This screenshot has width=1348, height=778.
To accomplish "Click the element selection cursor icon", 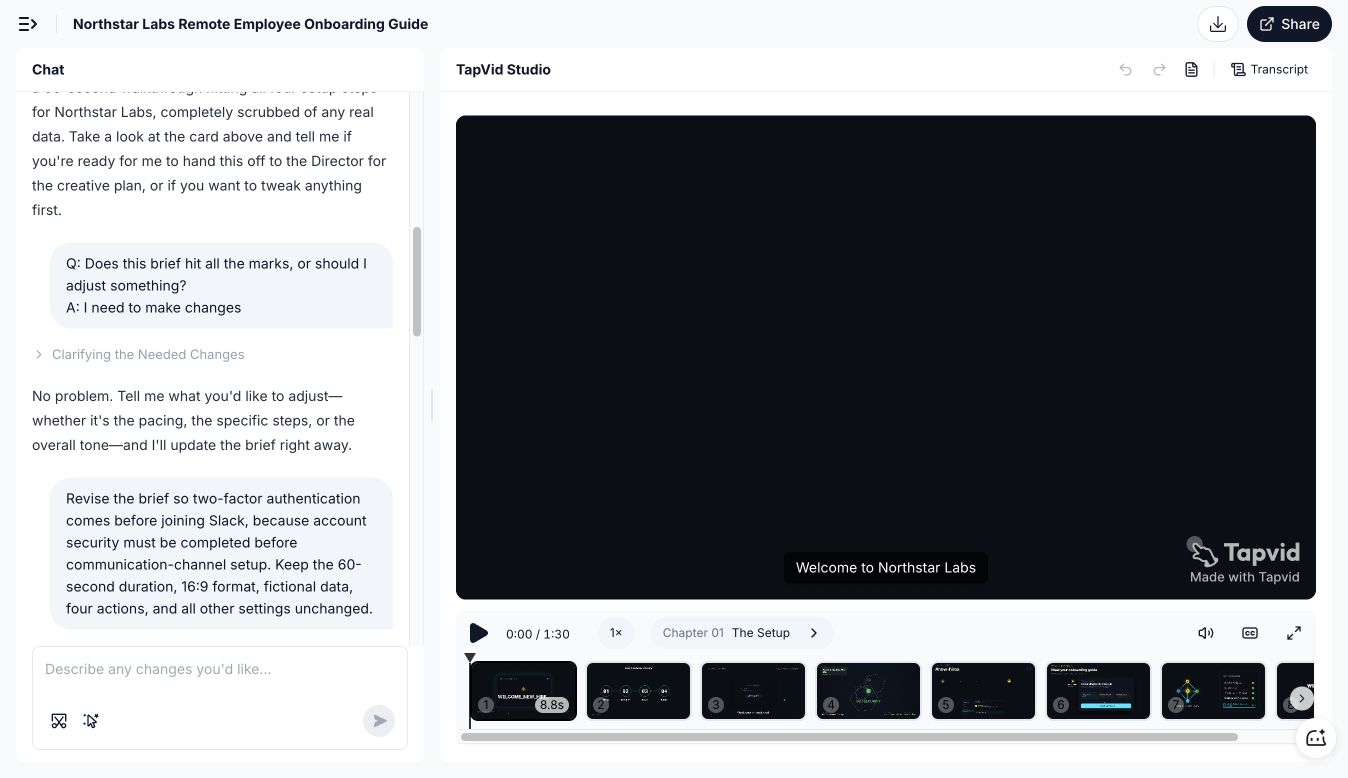I will pyautogui.click(x=91, y=721).
